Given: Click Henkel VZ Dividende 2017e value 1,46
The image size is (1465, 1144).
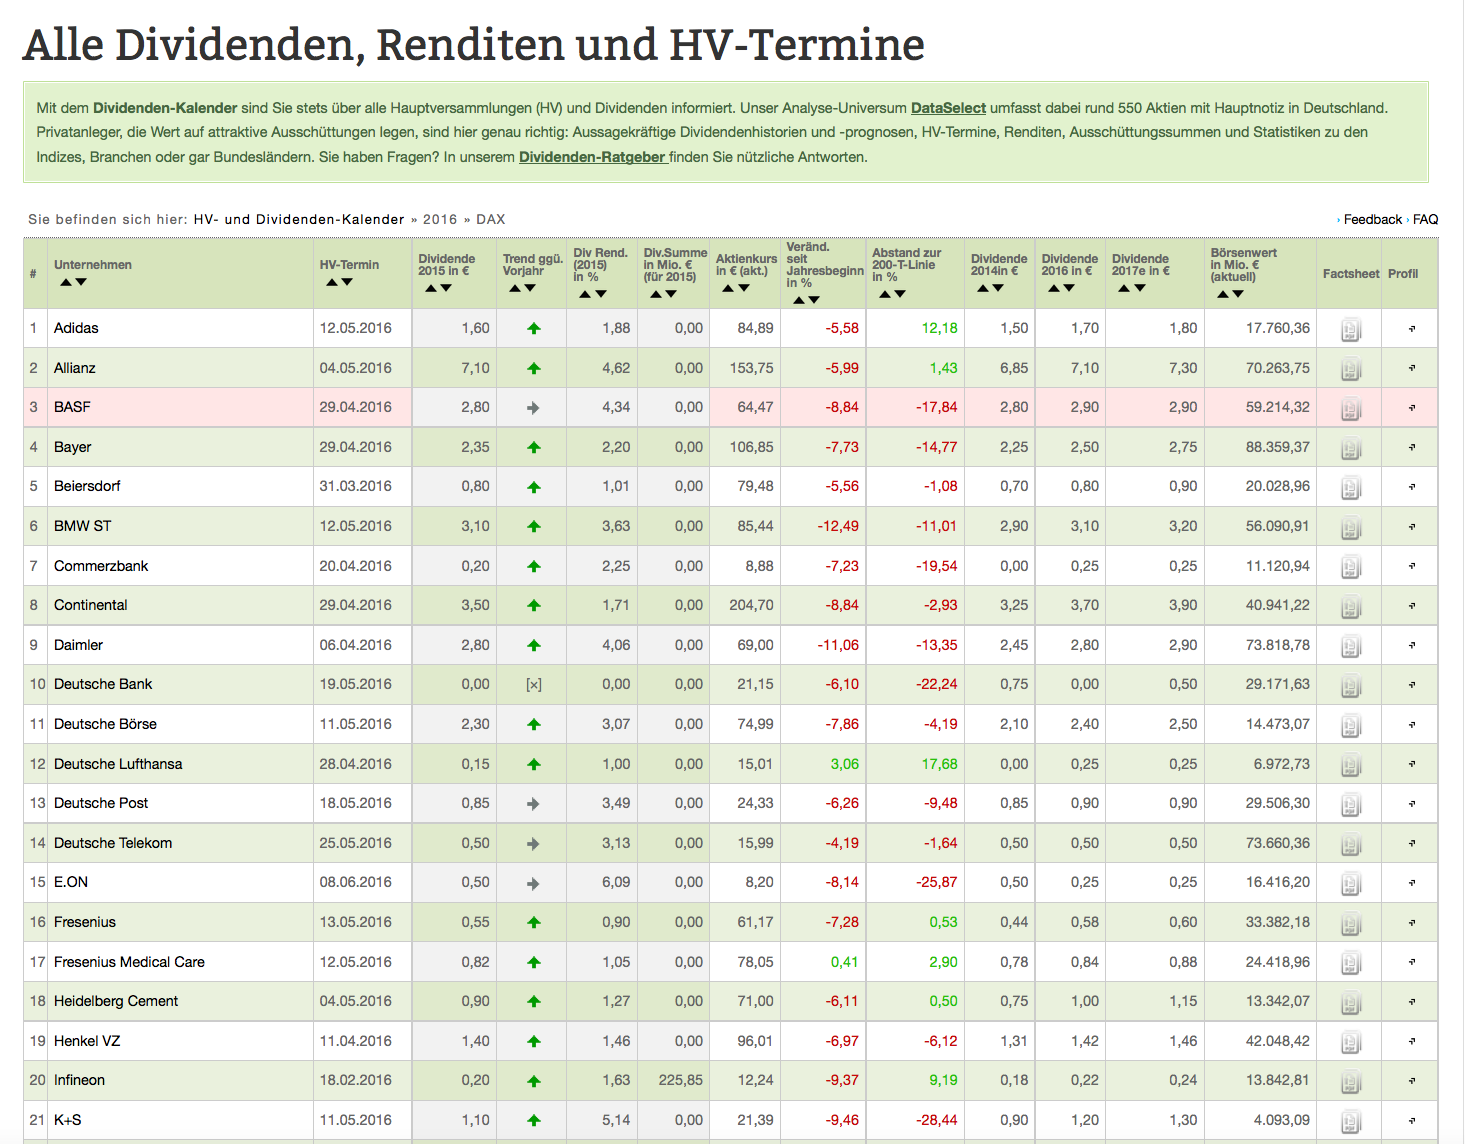Looking at the screenshot, I should coord(1183,1041).
